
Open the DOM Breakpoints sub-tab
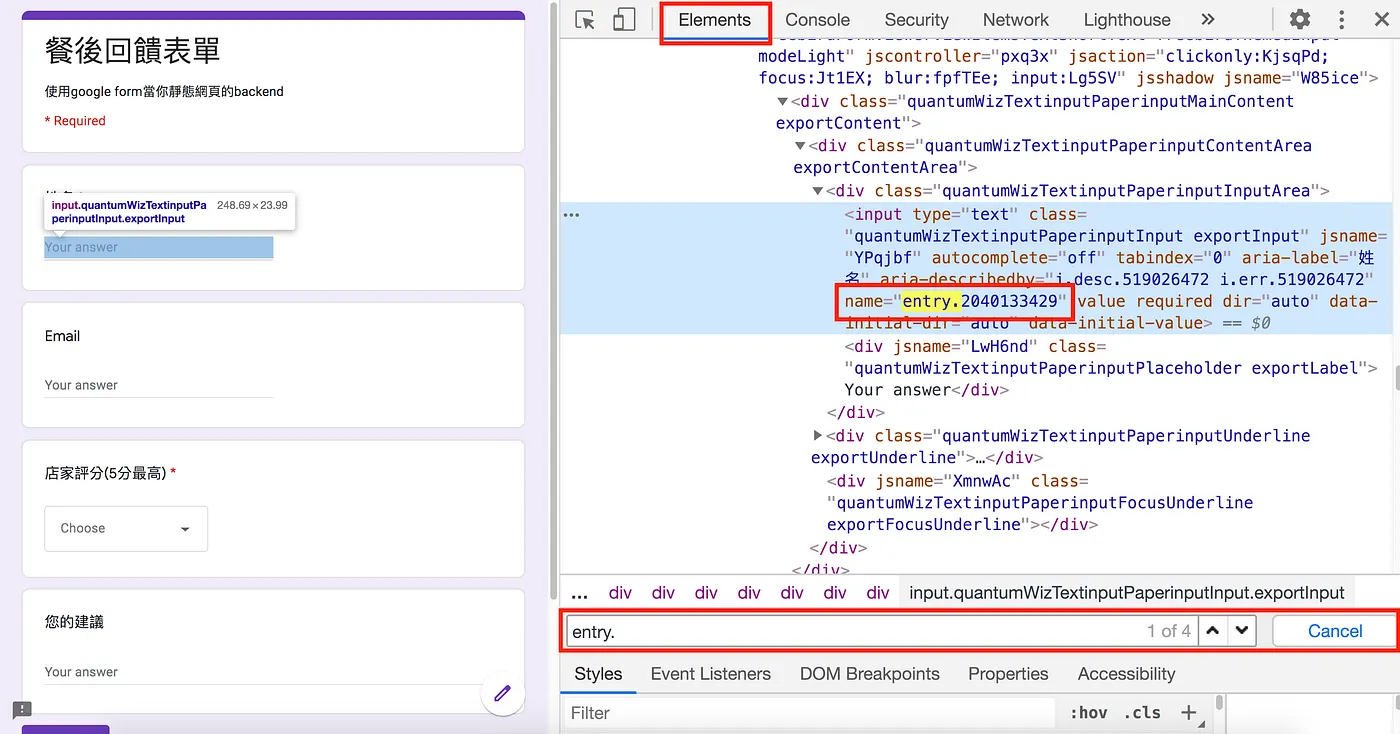[870, 674]
